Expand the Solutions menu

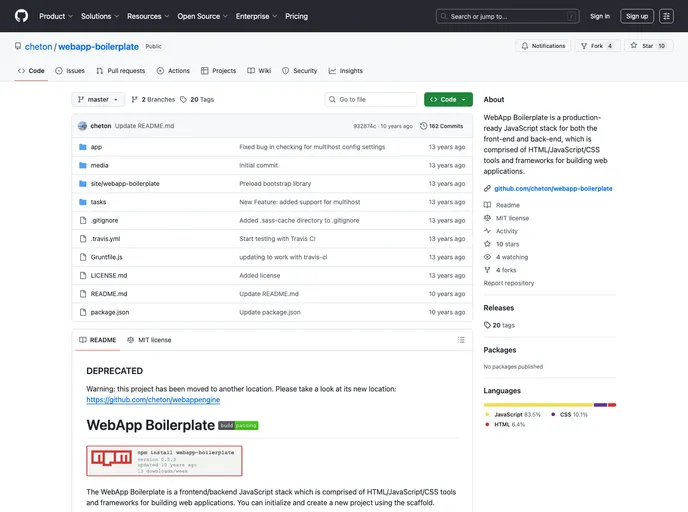100,16
